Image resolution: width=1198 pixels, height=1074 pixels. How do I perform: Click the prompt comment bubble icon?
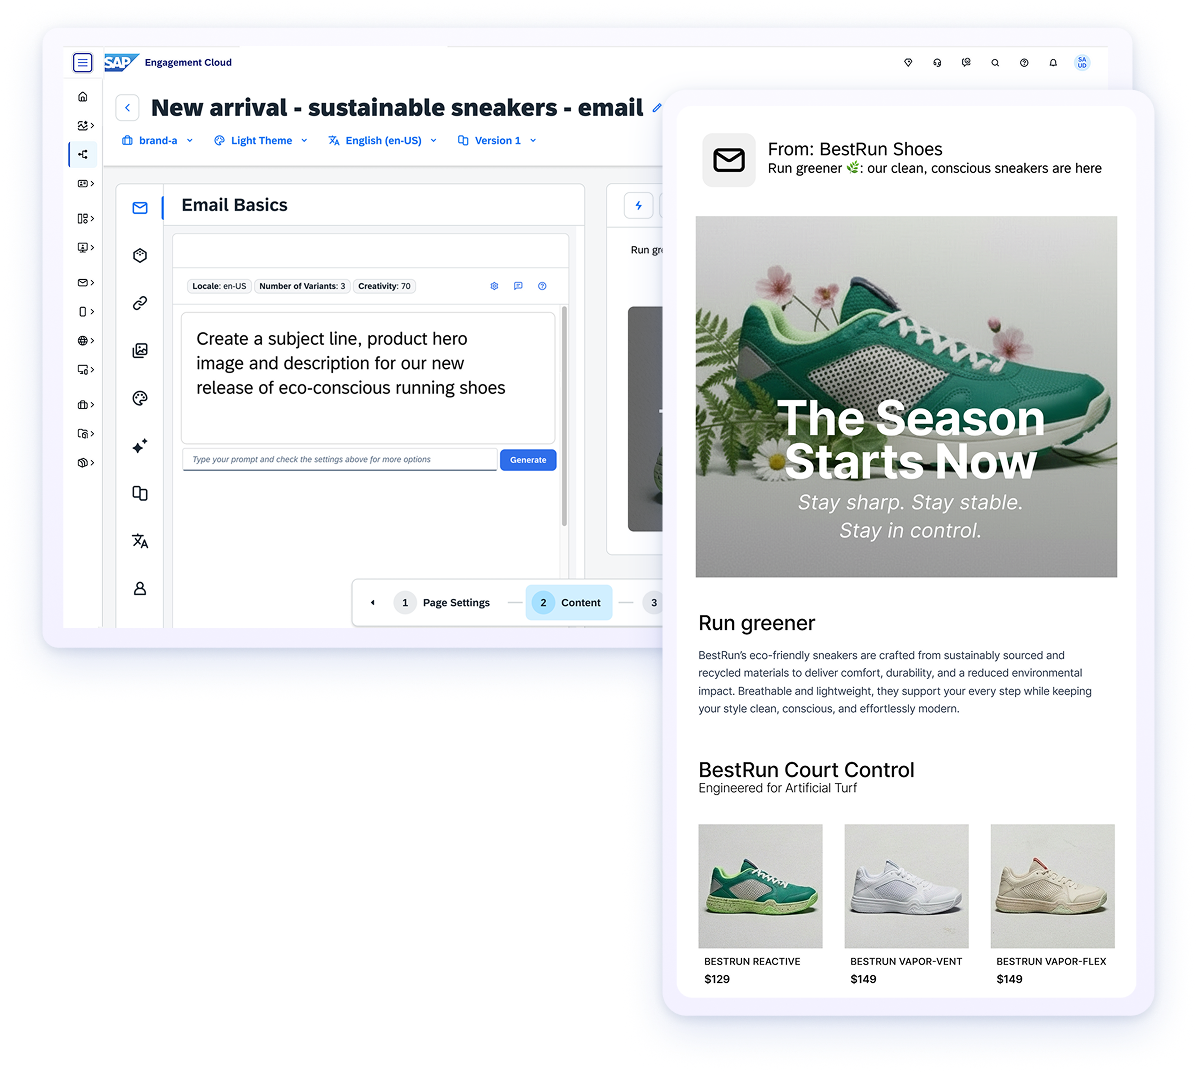[x=518, y=286]
